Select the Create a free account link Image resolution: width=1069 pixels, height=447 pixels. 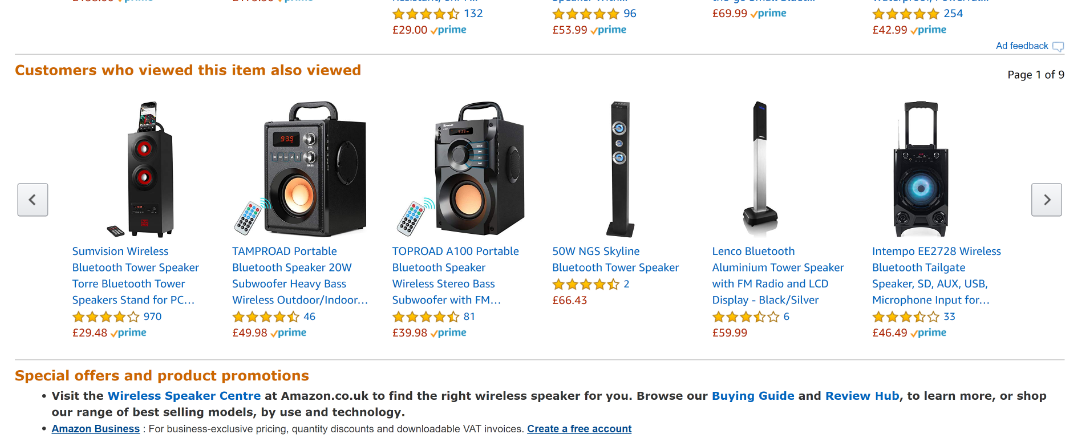click(579, 429)
